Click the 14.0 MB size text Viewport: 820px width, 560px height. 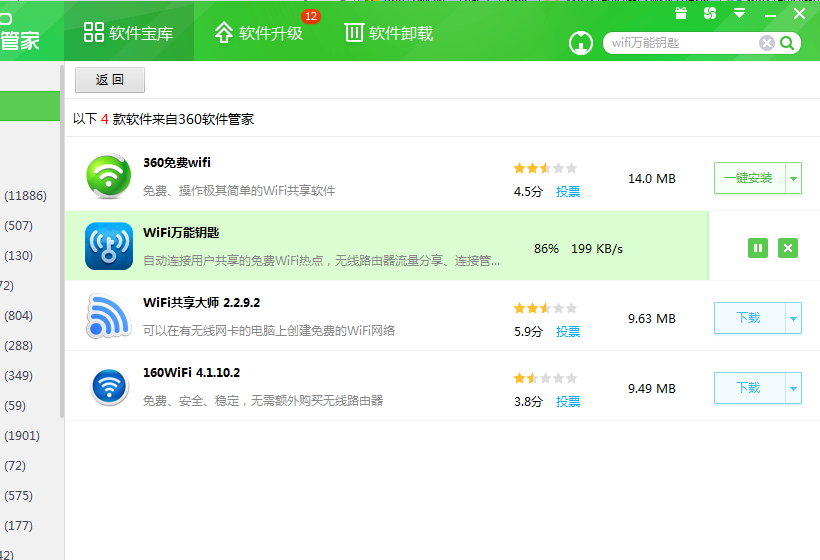pos(652,179)
